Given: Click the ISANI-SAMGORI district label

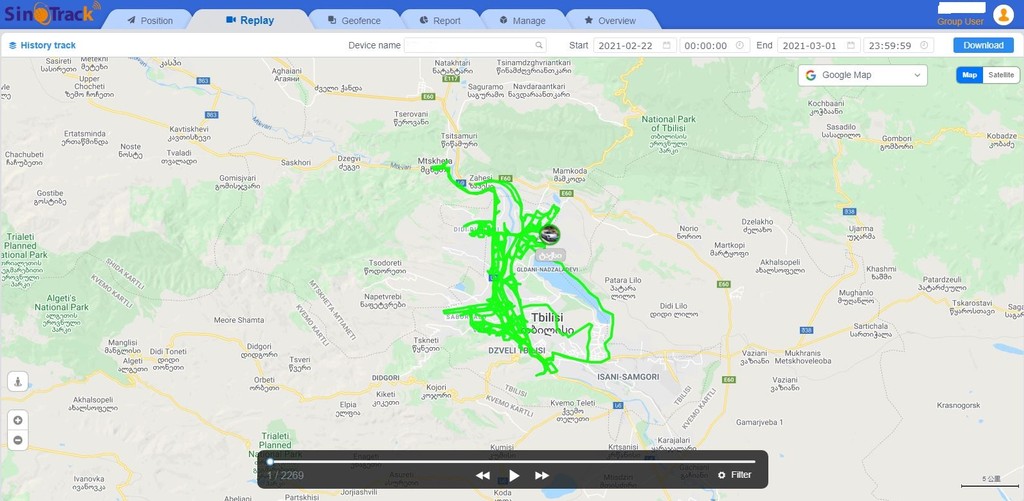Looking at the screenshot, I should pyautogui.click(x=628, y=377).
